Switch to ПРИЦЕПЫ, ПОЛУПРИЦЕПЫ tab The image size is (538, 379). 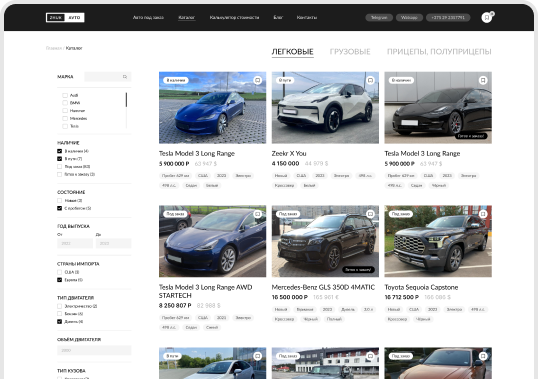[x=439, y=52]
